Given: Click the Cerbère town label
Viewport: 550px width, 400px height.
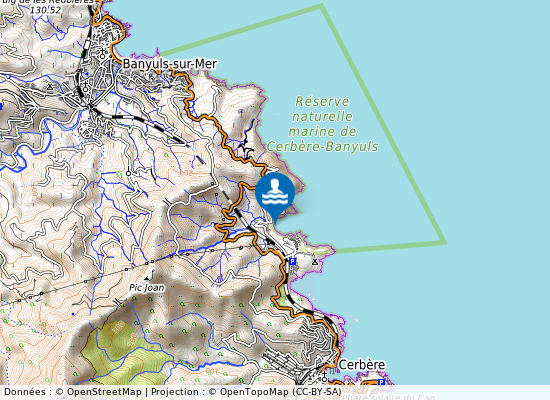Looking at the screenshot, I should click(362, 365).
